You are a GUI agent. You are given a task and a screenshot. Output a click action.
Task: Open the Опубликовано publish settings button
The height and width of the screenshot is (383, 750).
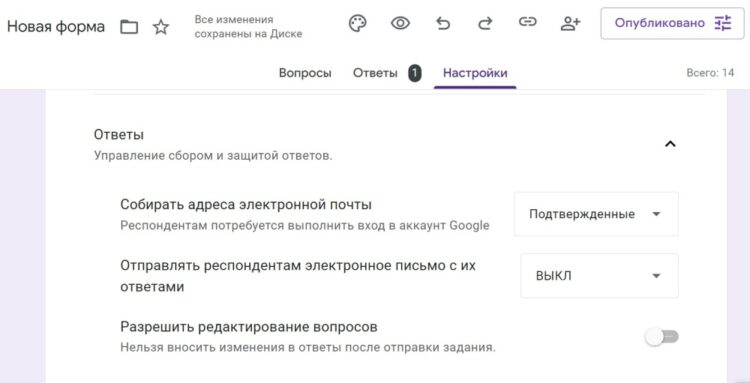click(673, 23)
